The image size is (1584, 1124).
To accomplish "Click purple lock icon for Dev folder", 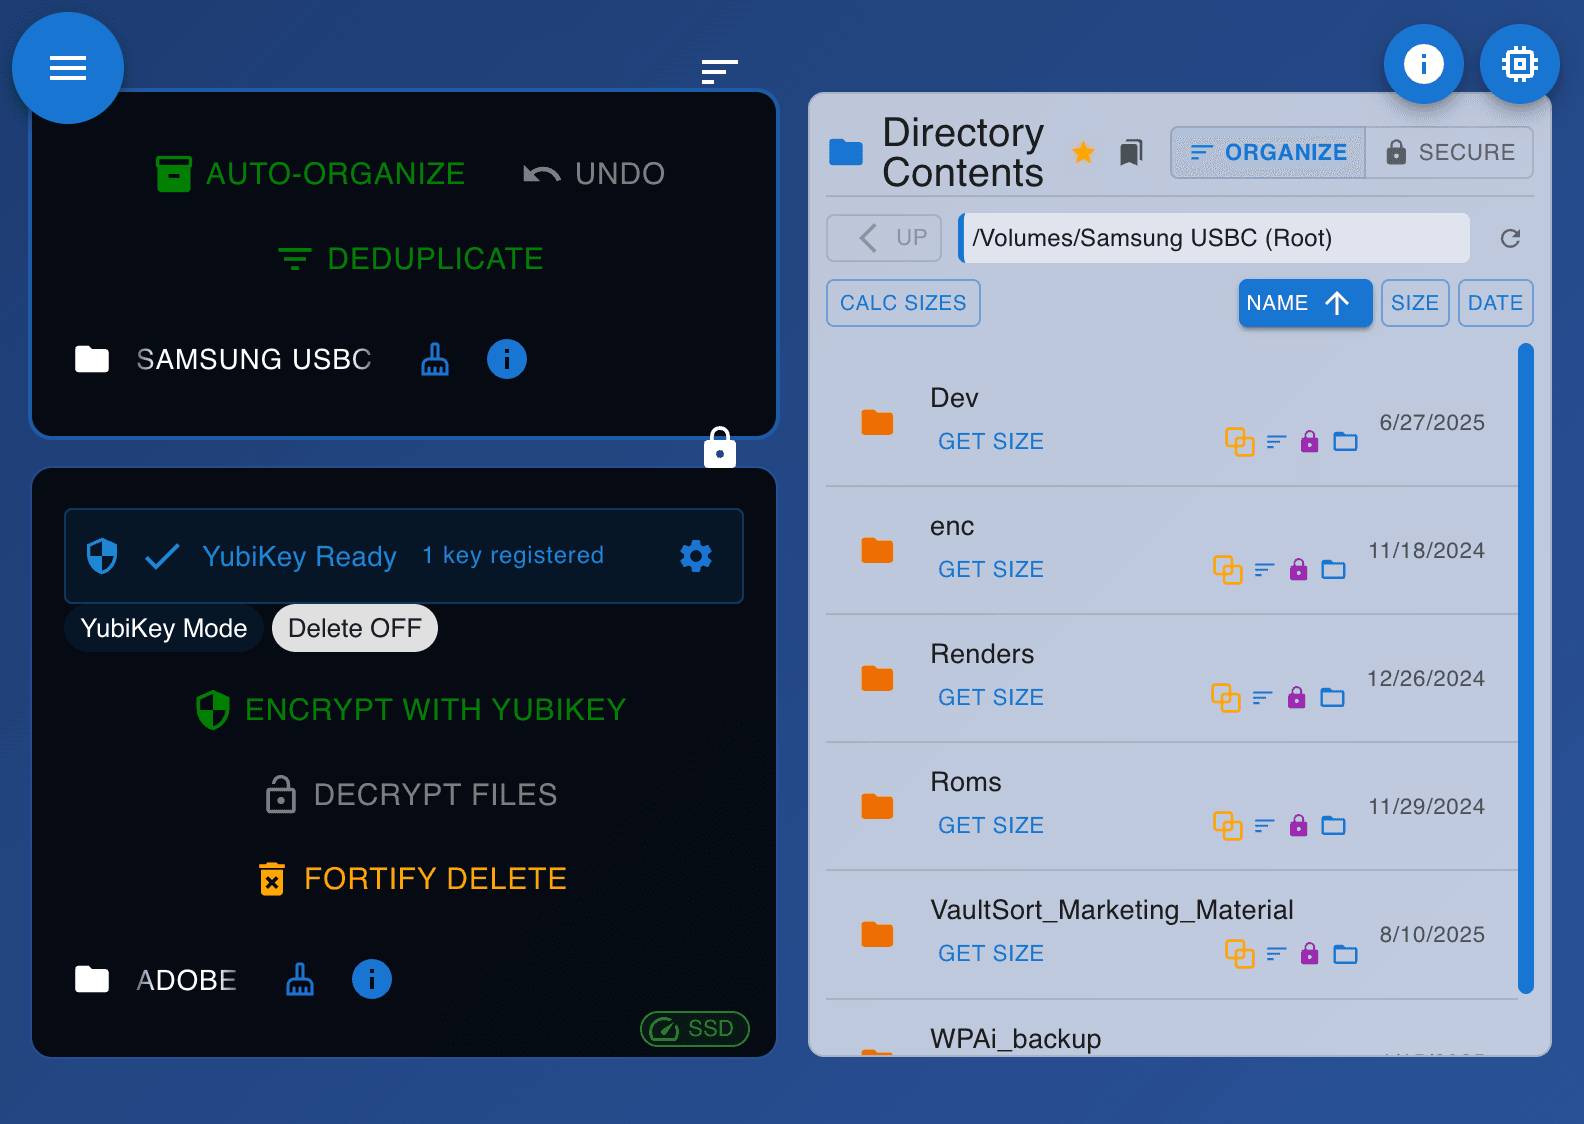I will click(x=1309, y=442).
